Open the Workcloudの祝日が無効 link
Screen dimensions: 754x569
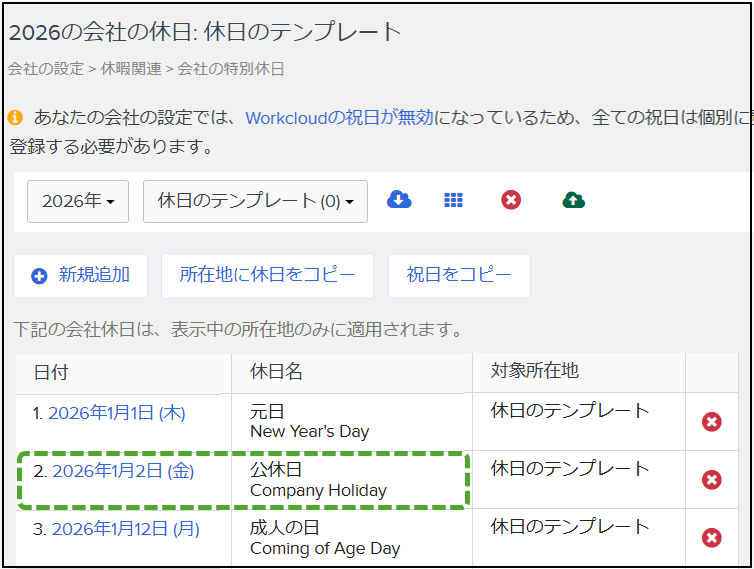coord(340,118)
